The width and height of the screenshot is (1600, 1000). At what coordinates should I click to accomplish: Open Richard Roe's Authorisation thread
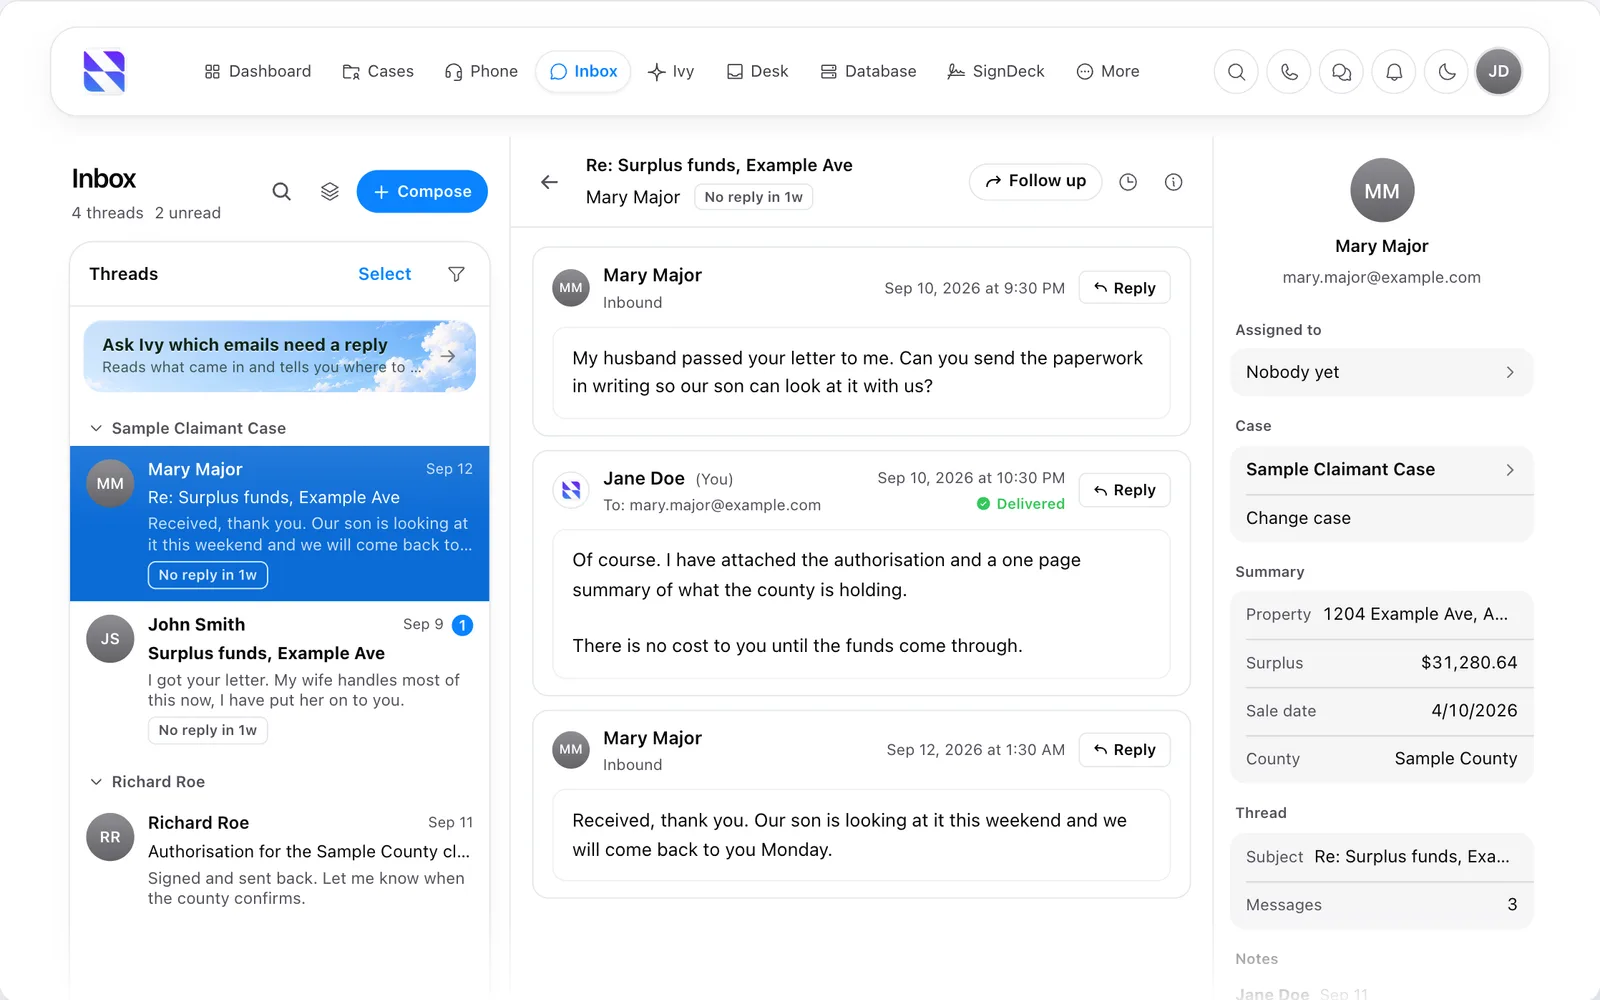(x=280, y=860)
